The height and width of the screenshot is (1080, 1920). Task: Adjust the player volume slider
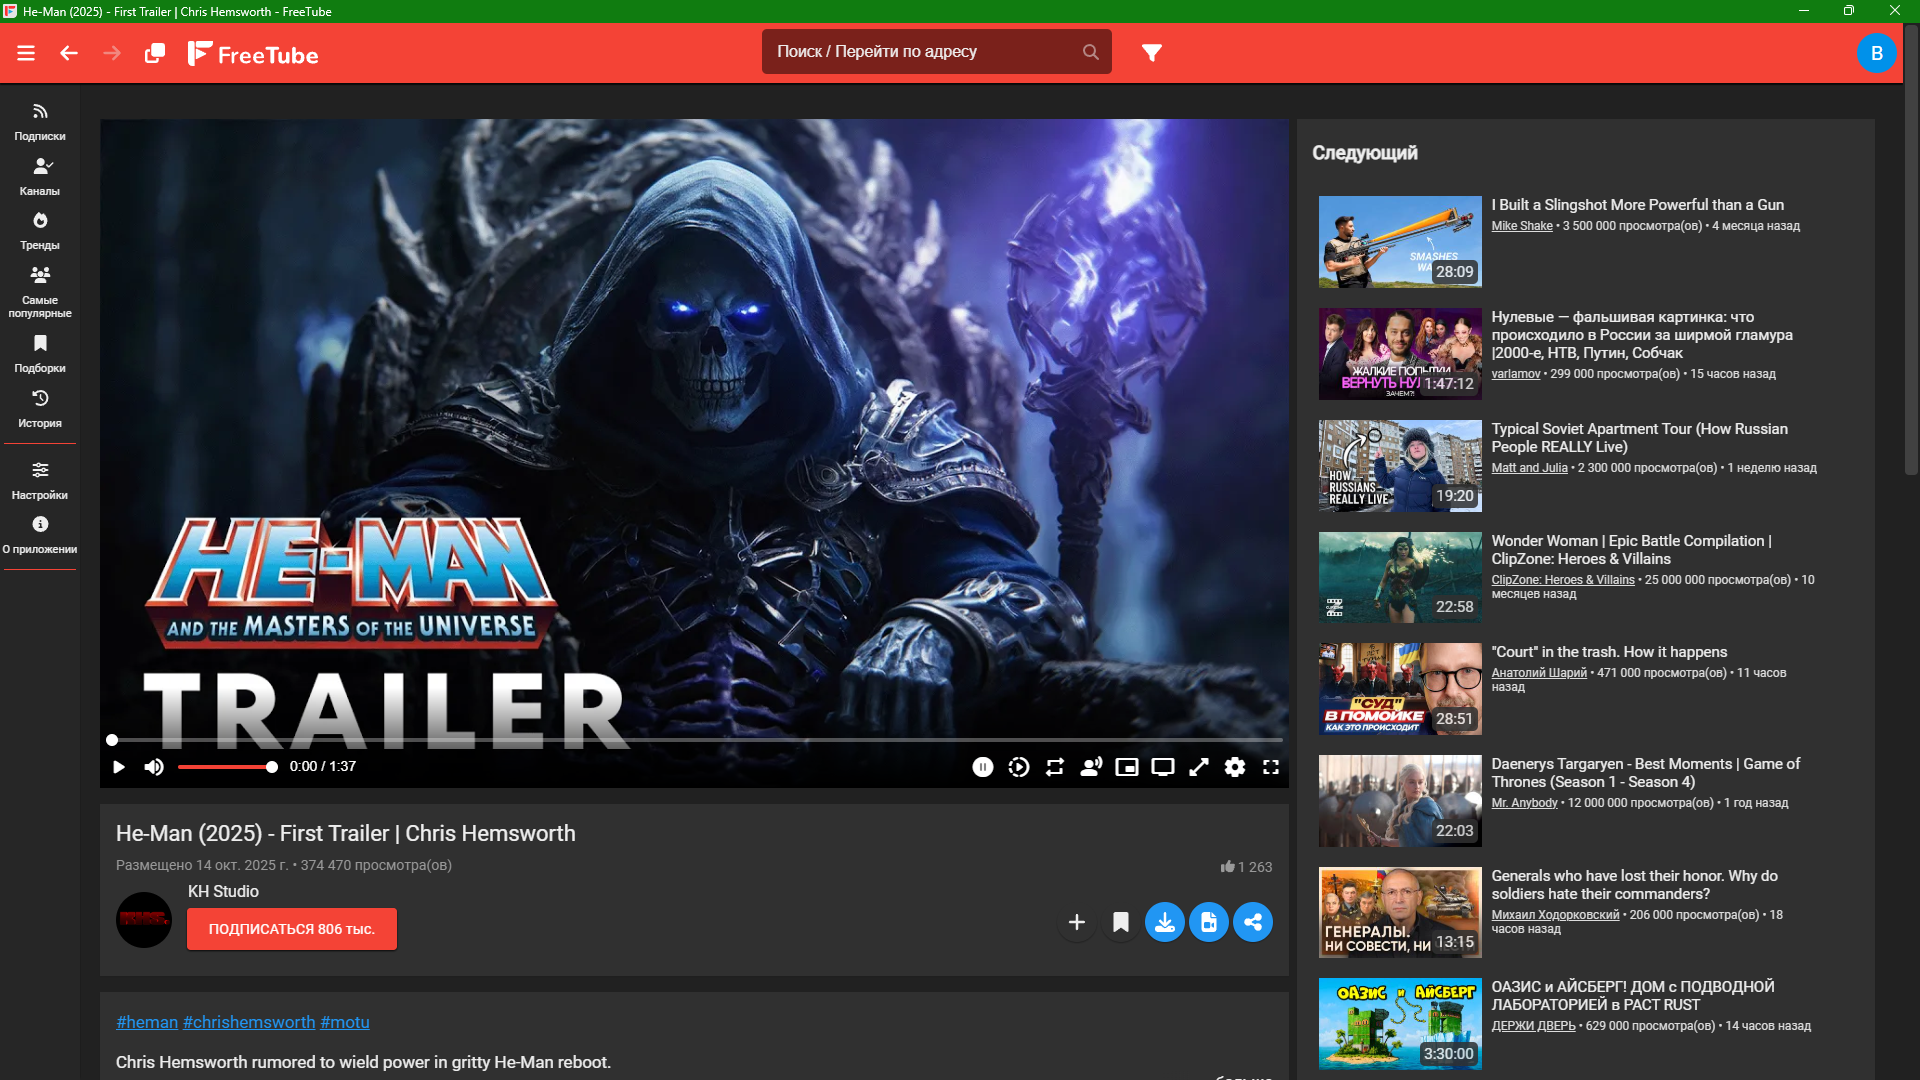tap(226, 767)
